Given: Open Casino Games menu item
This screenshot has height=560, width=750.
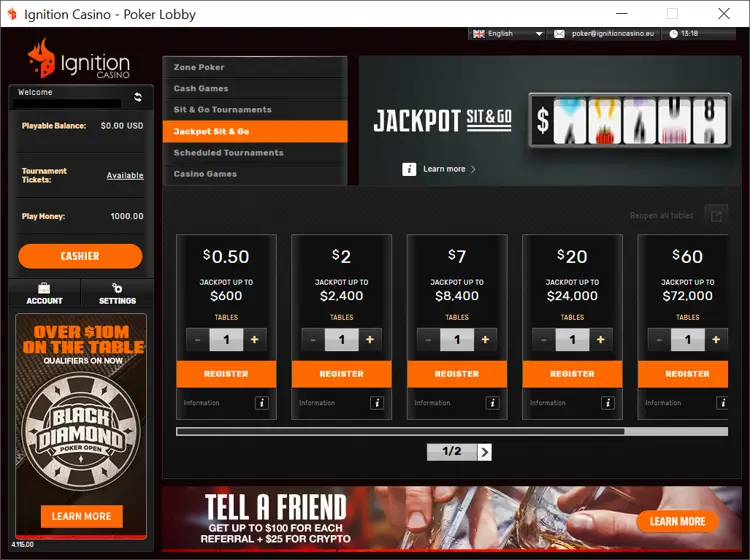Looking at the screenshot, I should tap(255, 174).
